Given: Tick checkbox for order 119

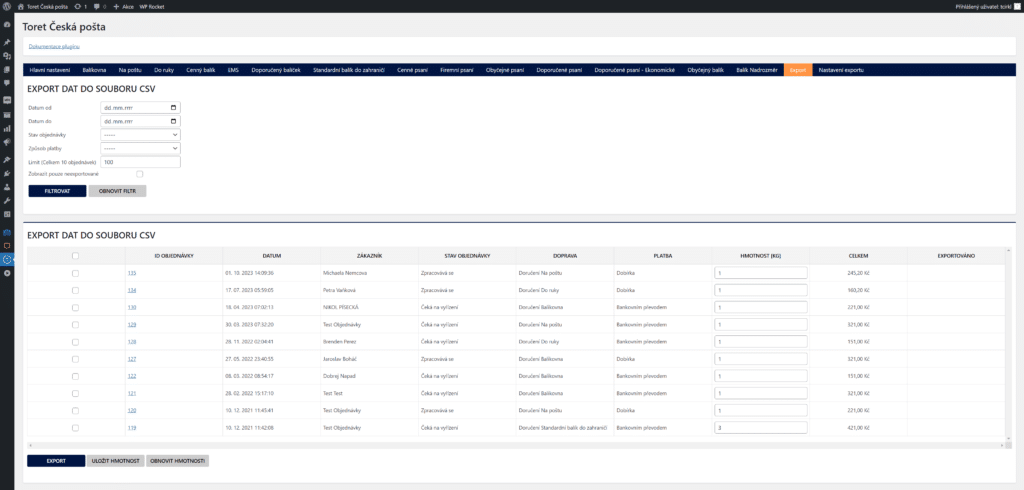Looking at the screenshot, I should pyautogui.click(x=75, y=427).
